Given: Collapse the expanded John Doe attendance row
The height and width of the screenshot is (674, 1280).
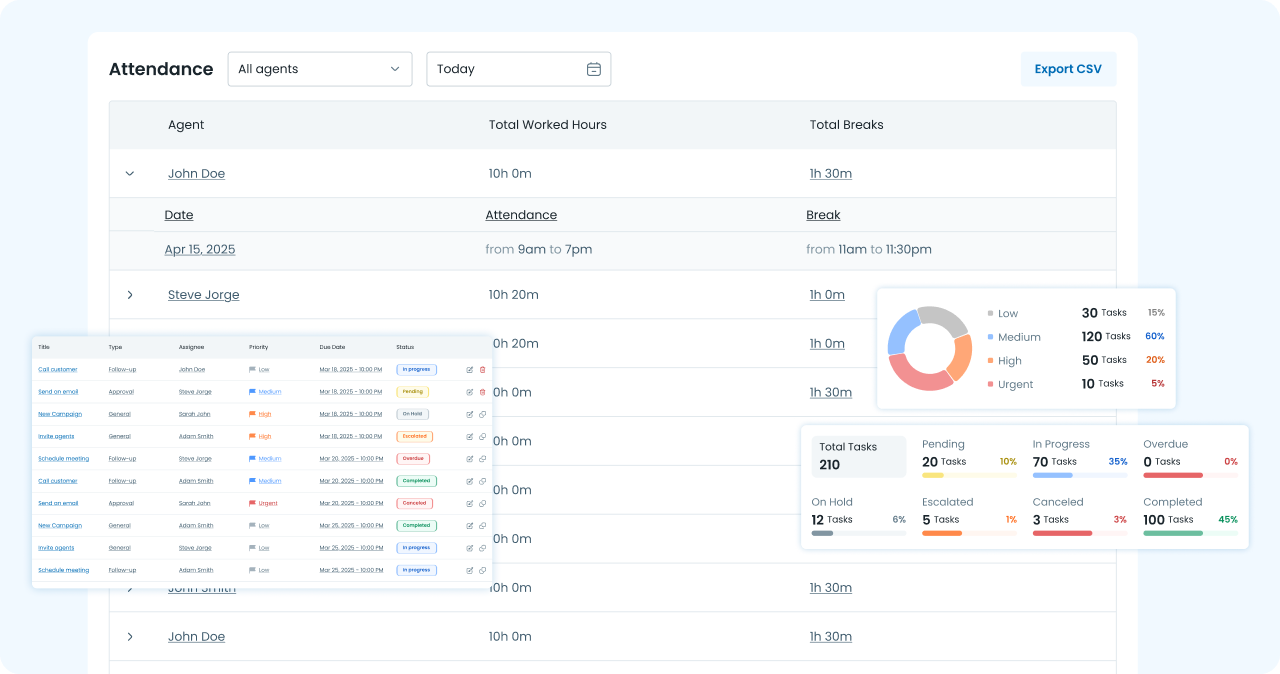Looking at the screenshot, I should 130,174.
